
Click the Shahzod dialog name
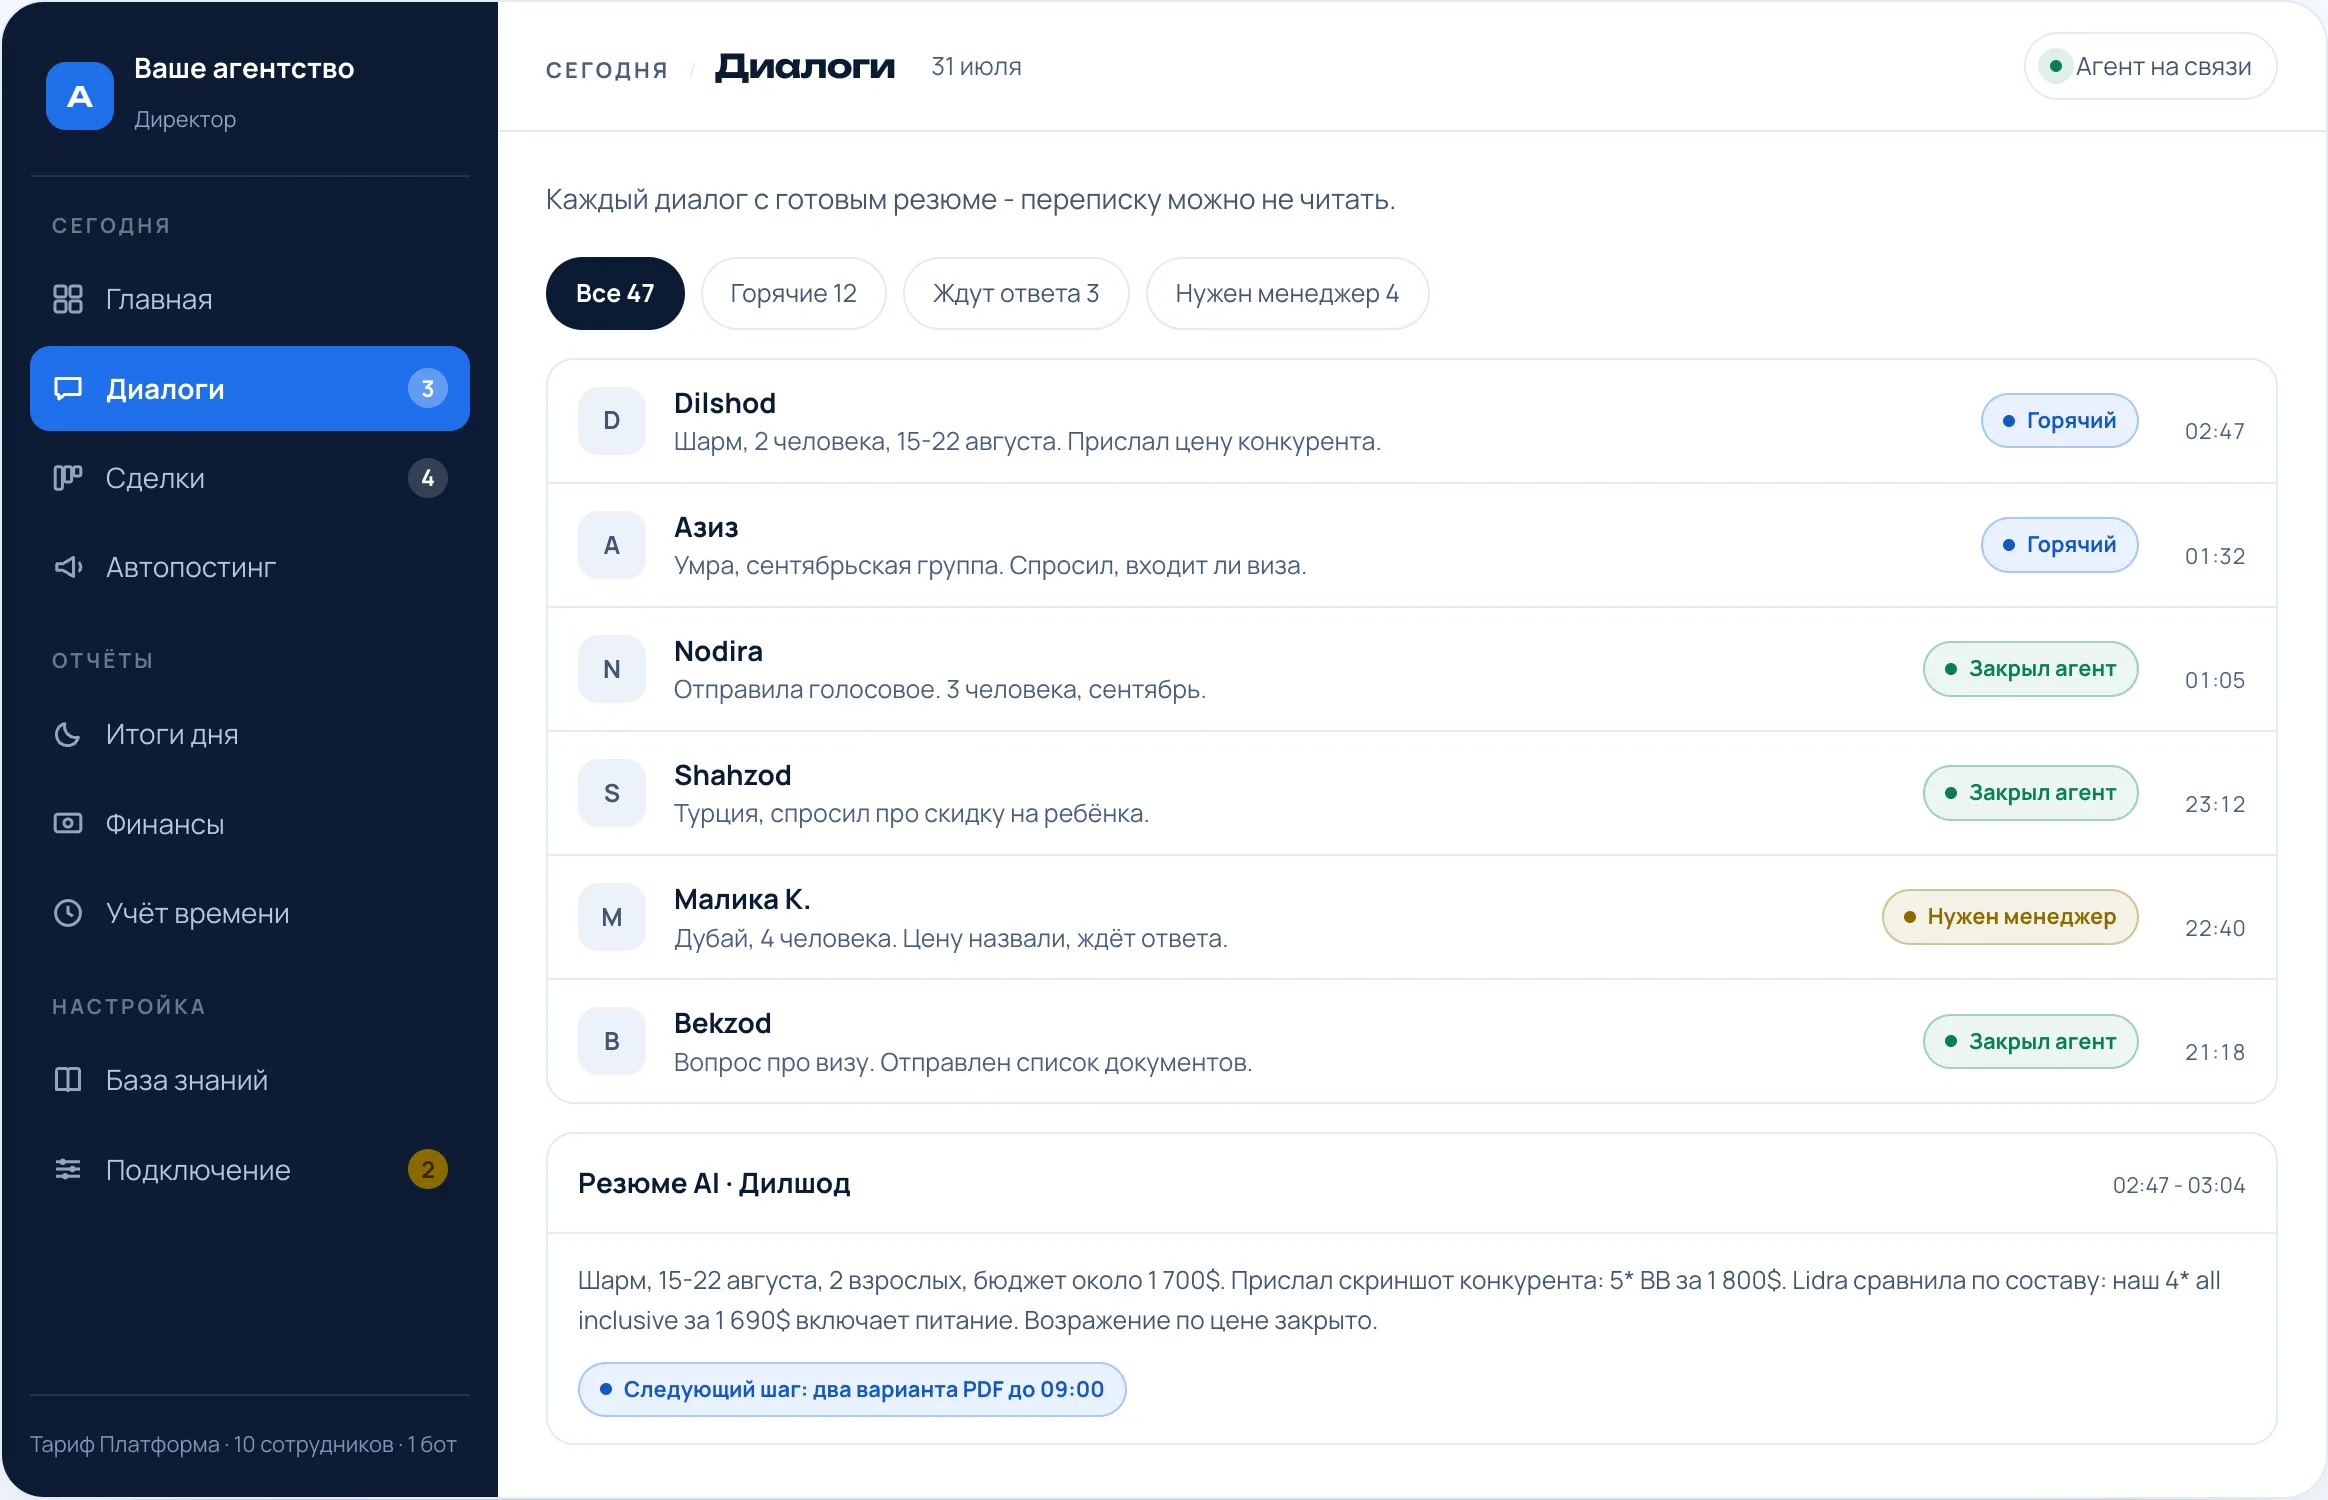click(x=733, y=775)
